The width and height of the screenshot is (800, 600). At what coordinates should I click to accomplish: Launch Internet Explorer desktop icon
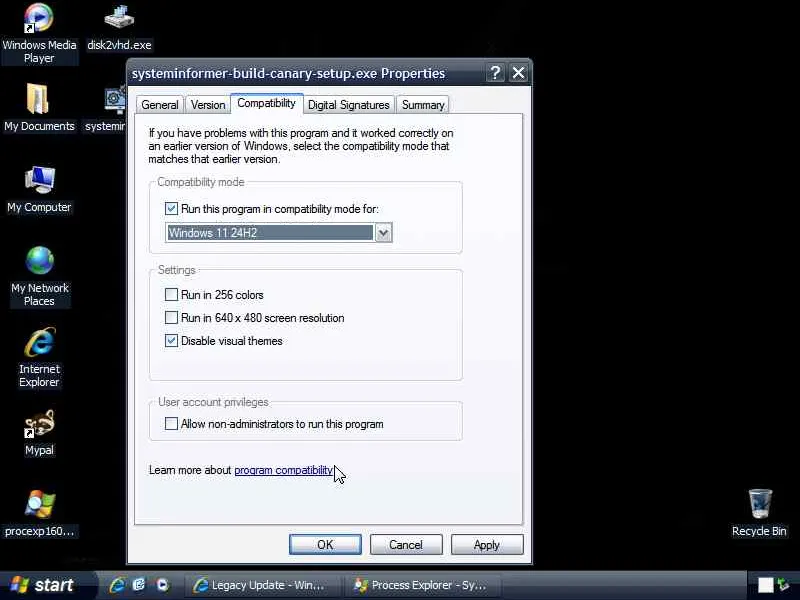pos(39,357)
